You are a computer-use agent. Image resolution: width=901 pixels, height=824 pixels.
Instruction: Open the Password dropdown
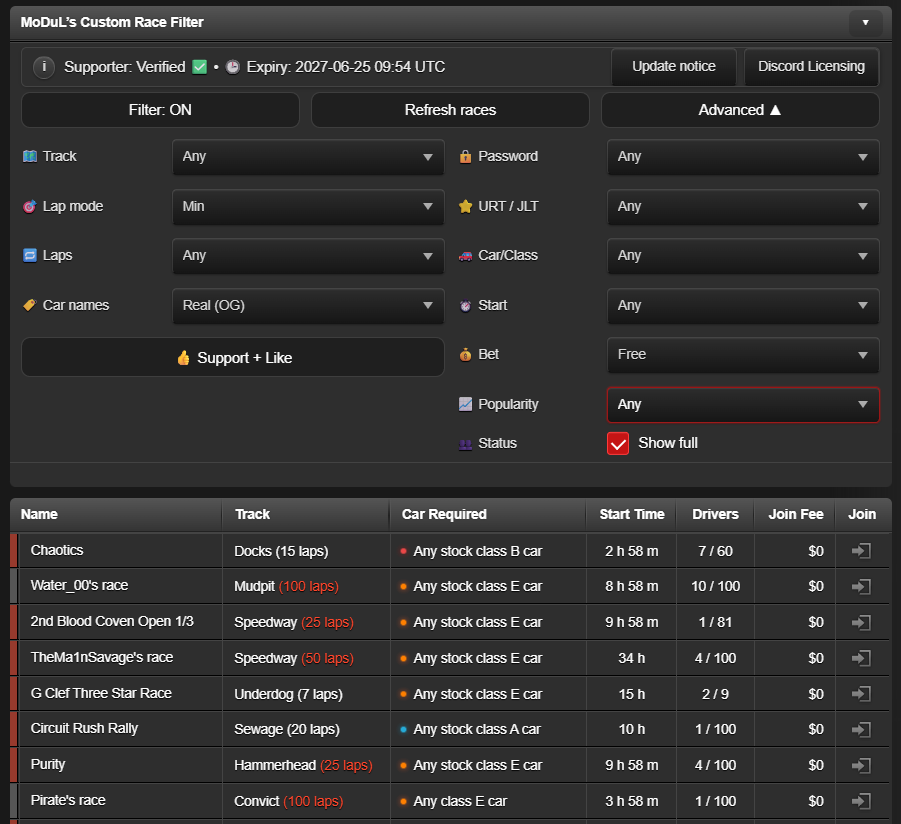(743, 157)
